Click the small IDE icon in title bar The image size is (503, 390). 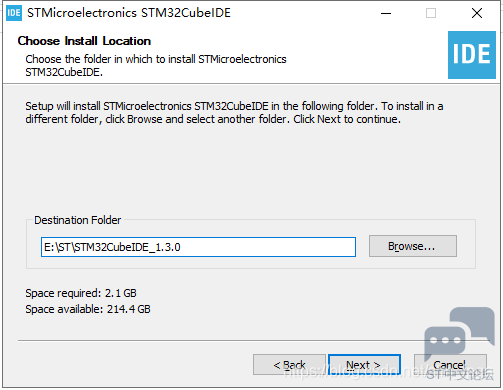[x=14, y=13]
